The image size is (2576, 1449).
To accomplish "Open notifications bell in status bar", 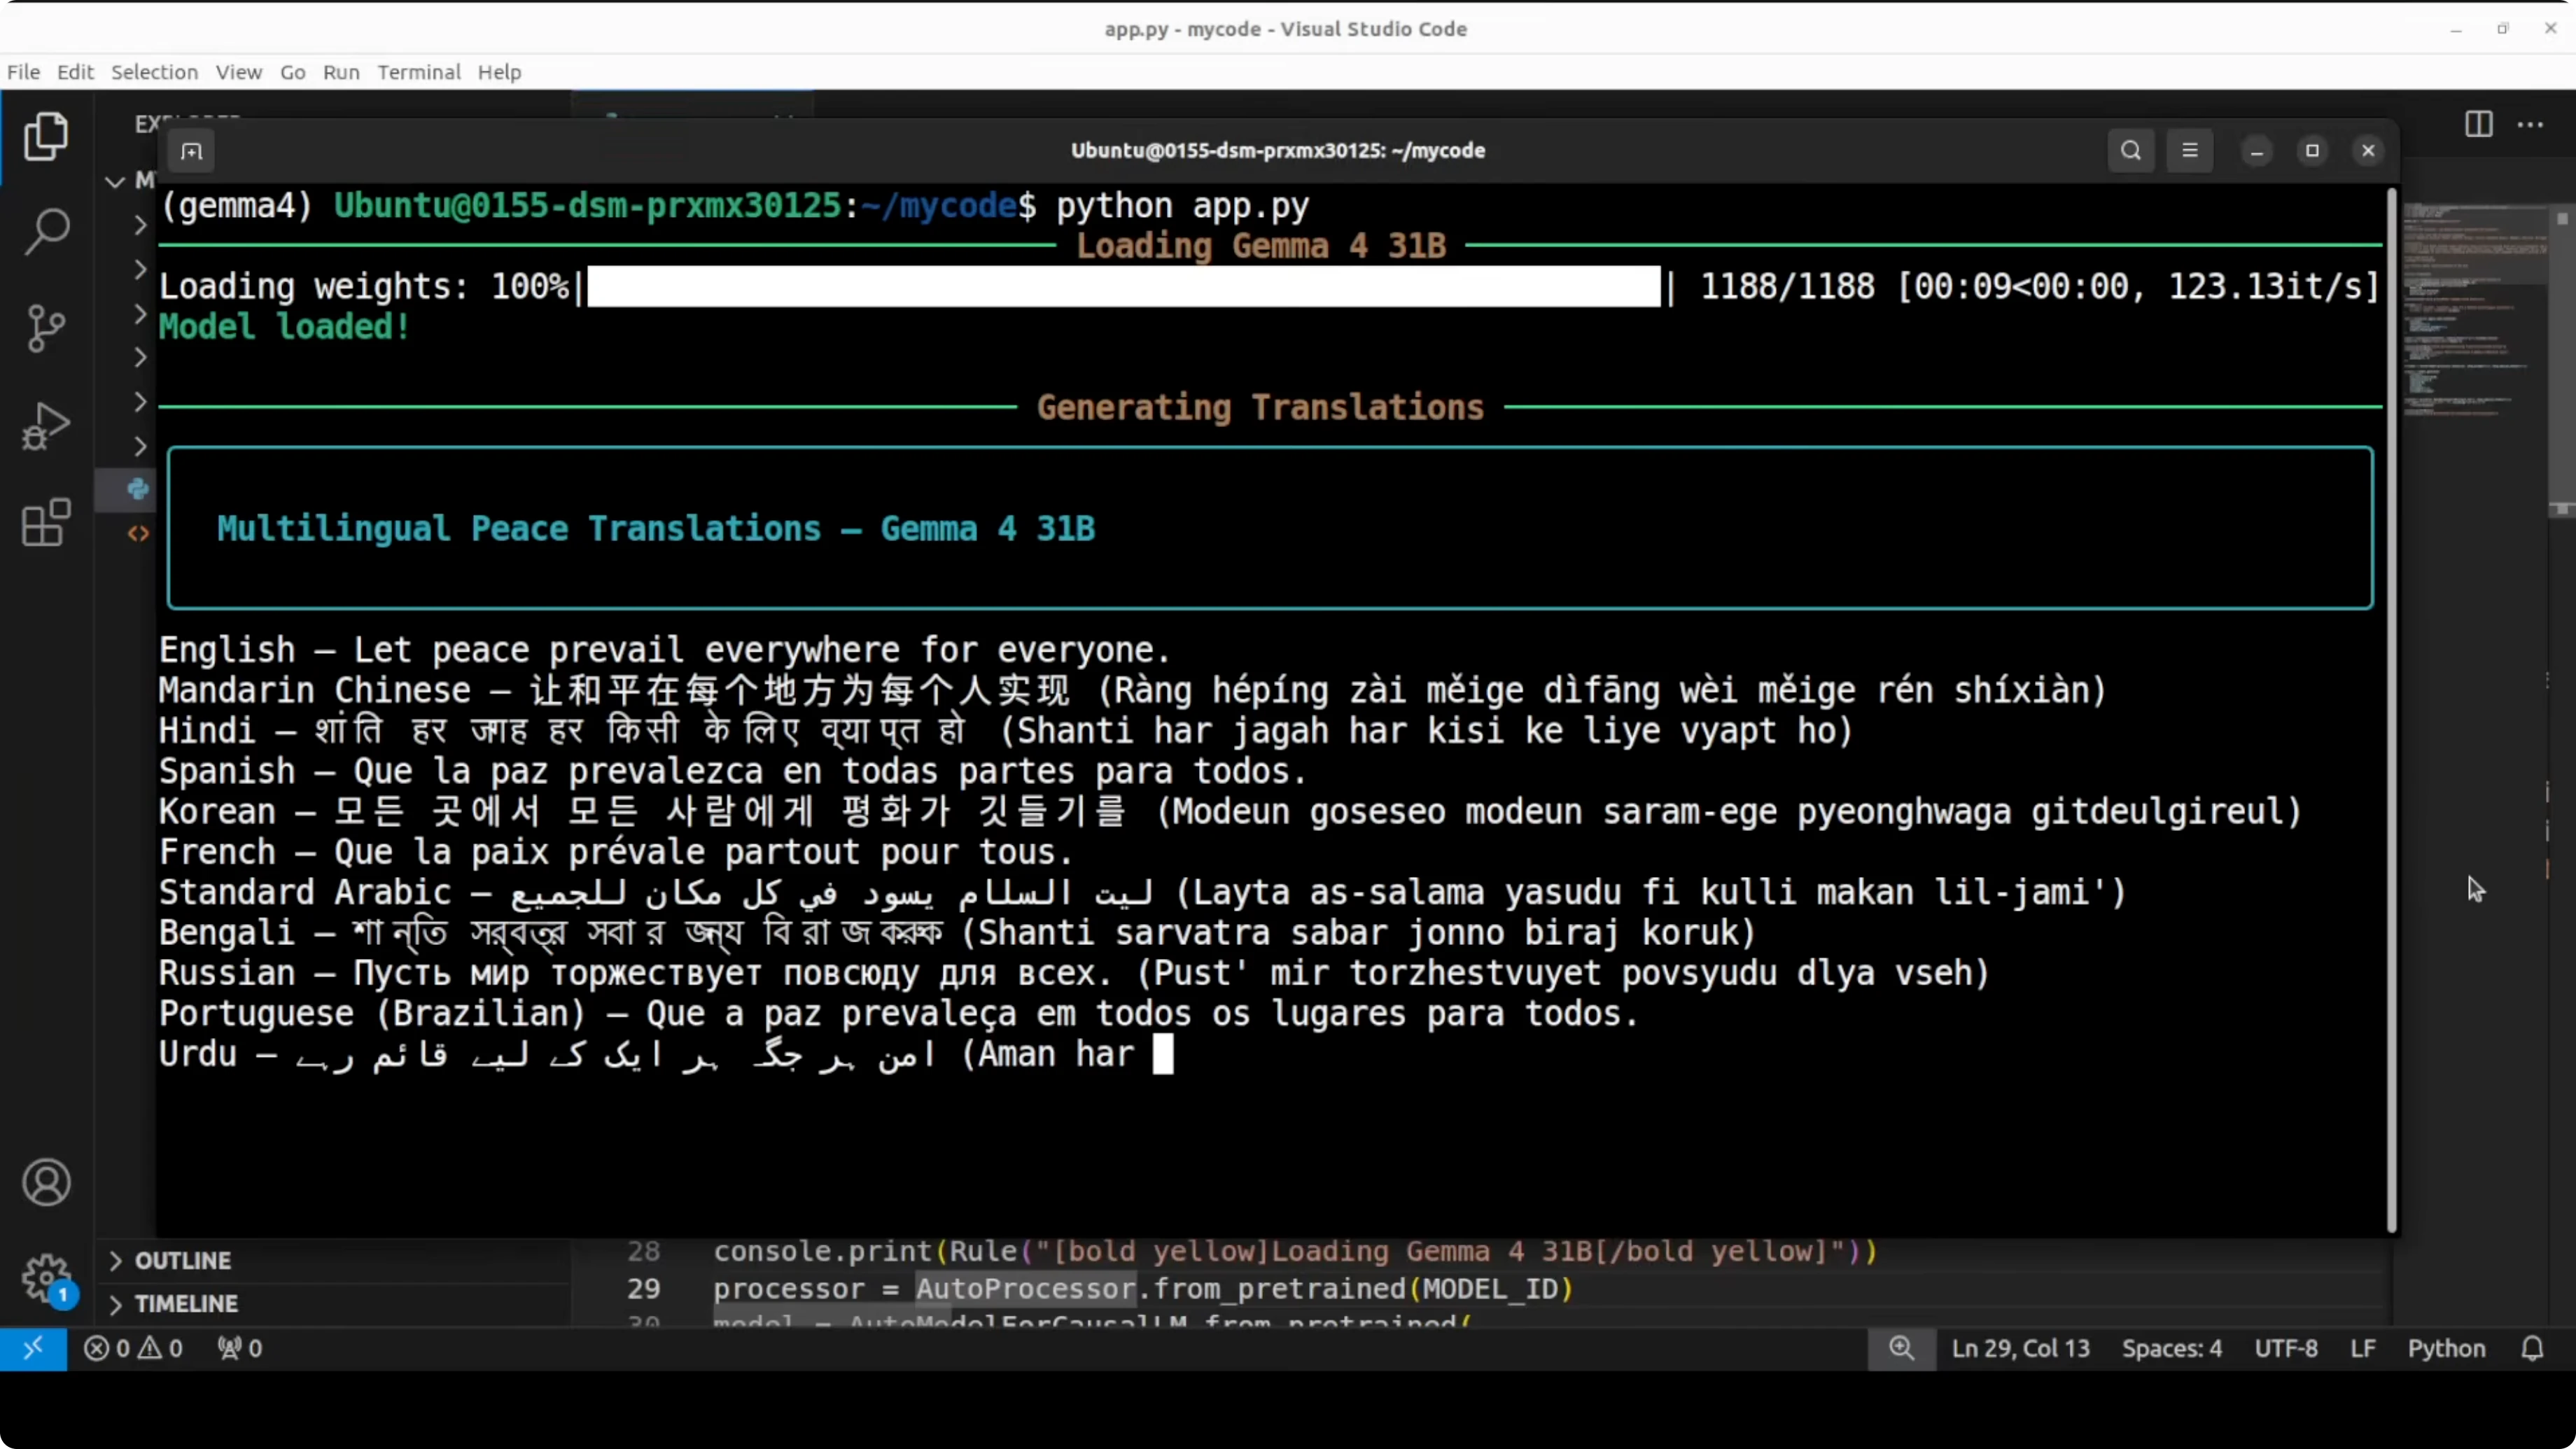I will (2532, 1348).
